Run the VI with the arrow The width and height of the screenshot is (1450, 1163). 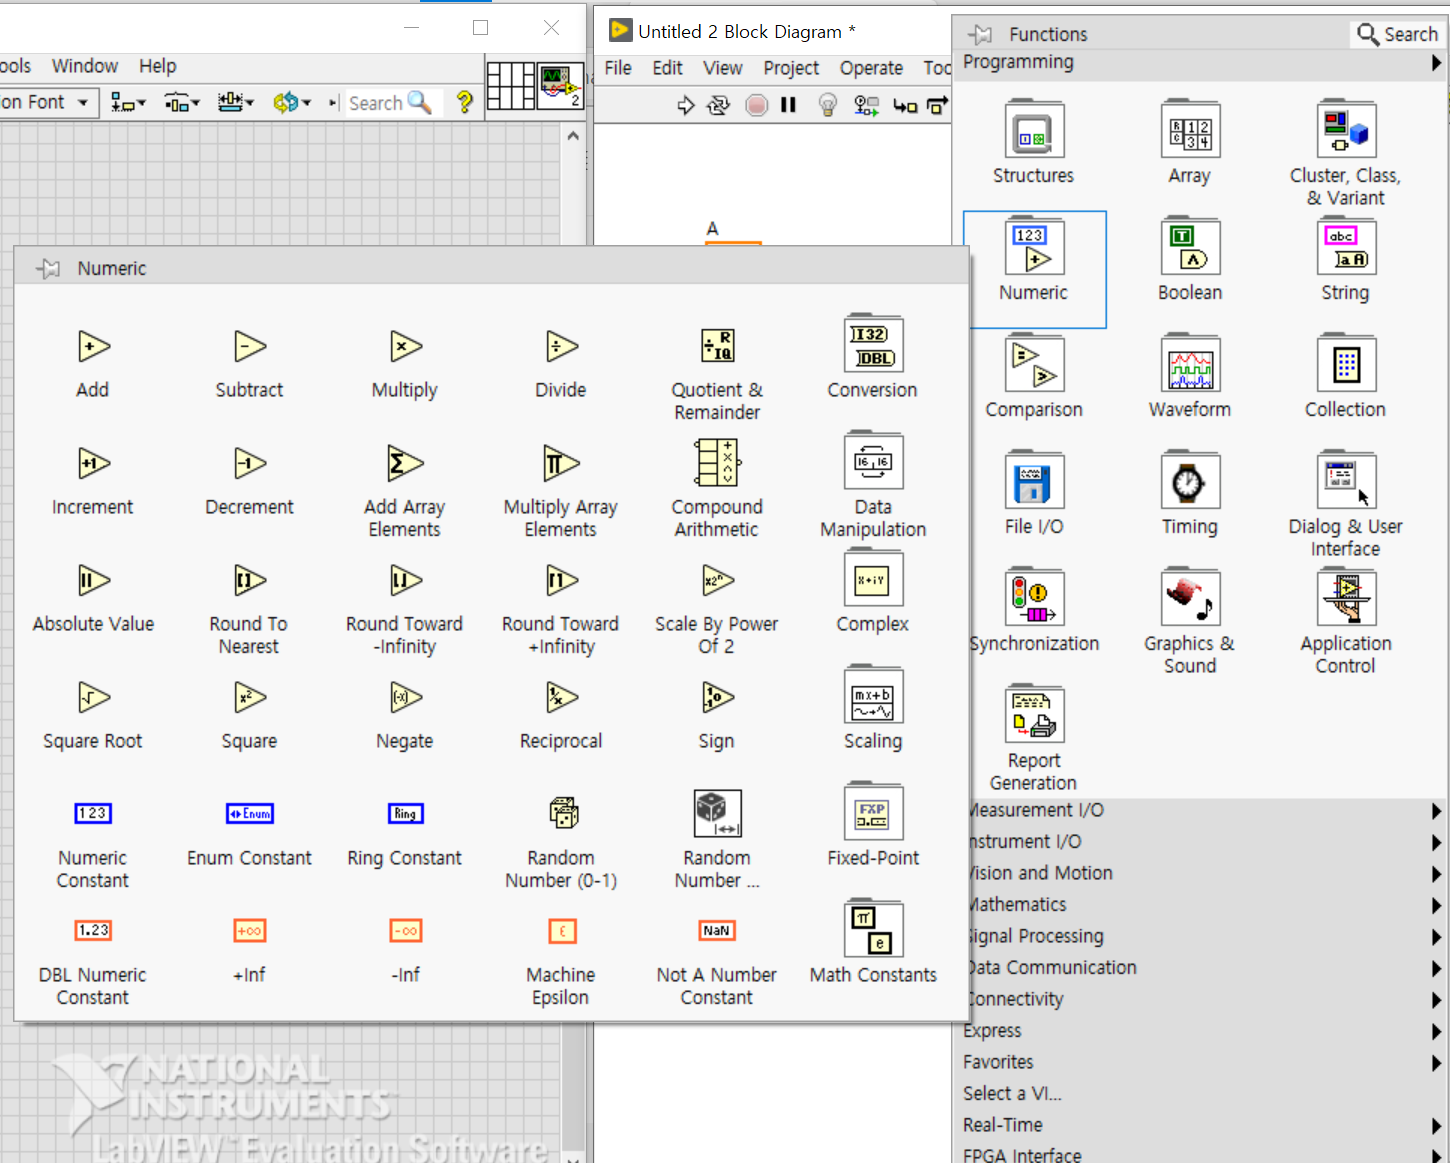click(686, 105)
